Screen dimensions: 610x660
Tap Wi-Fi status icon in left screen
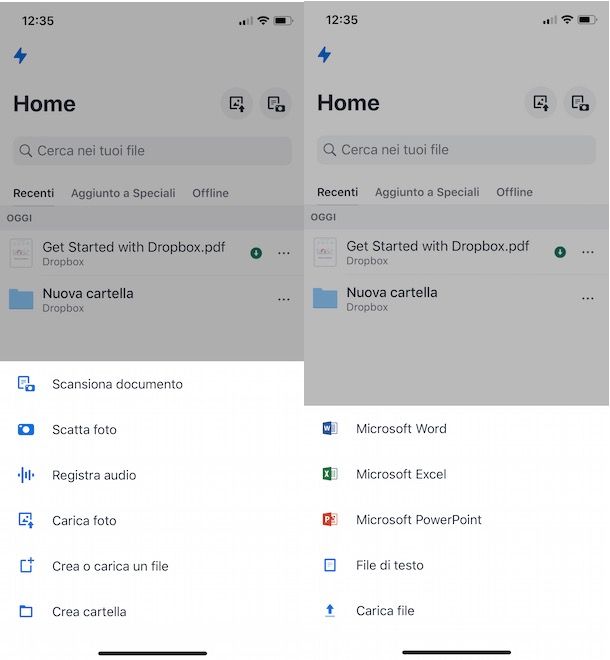click(263, 20)
